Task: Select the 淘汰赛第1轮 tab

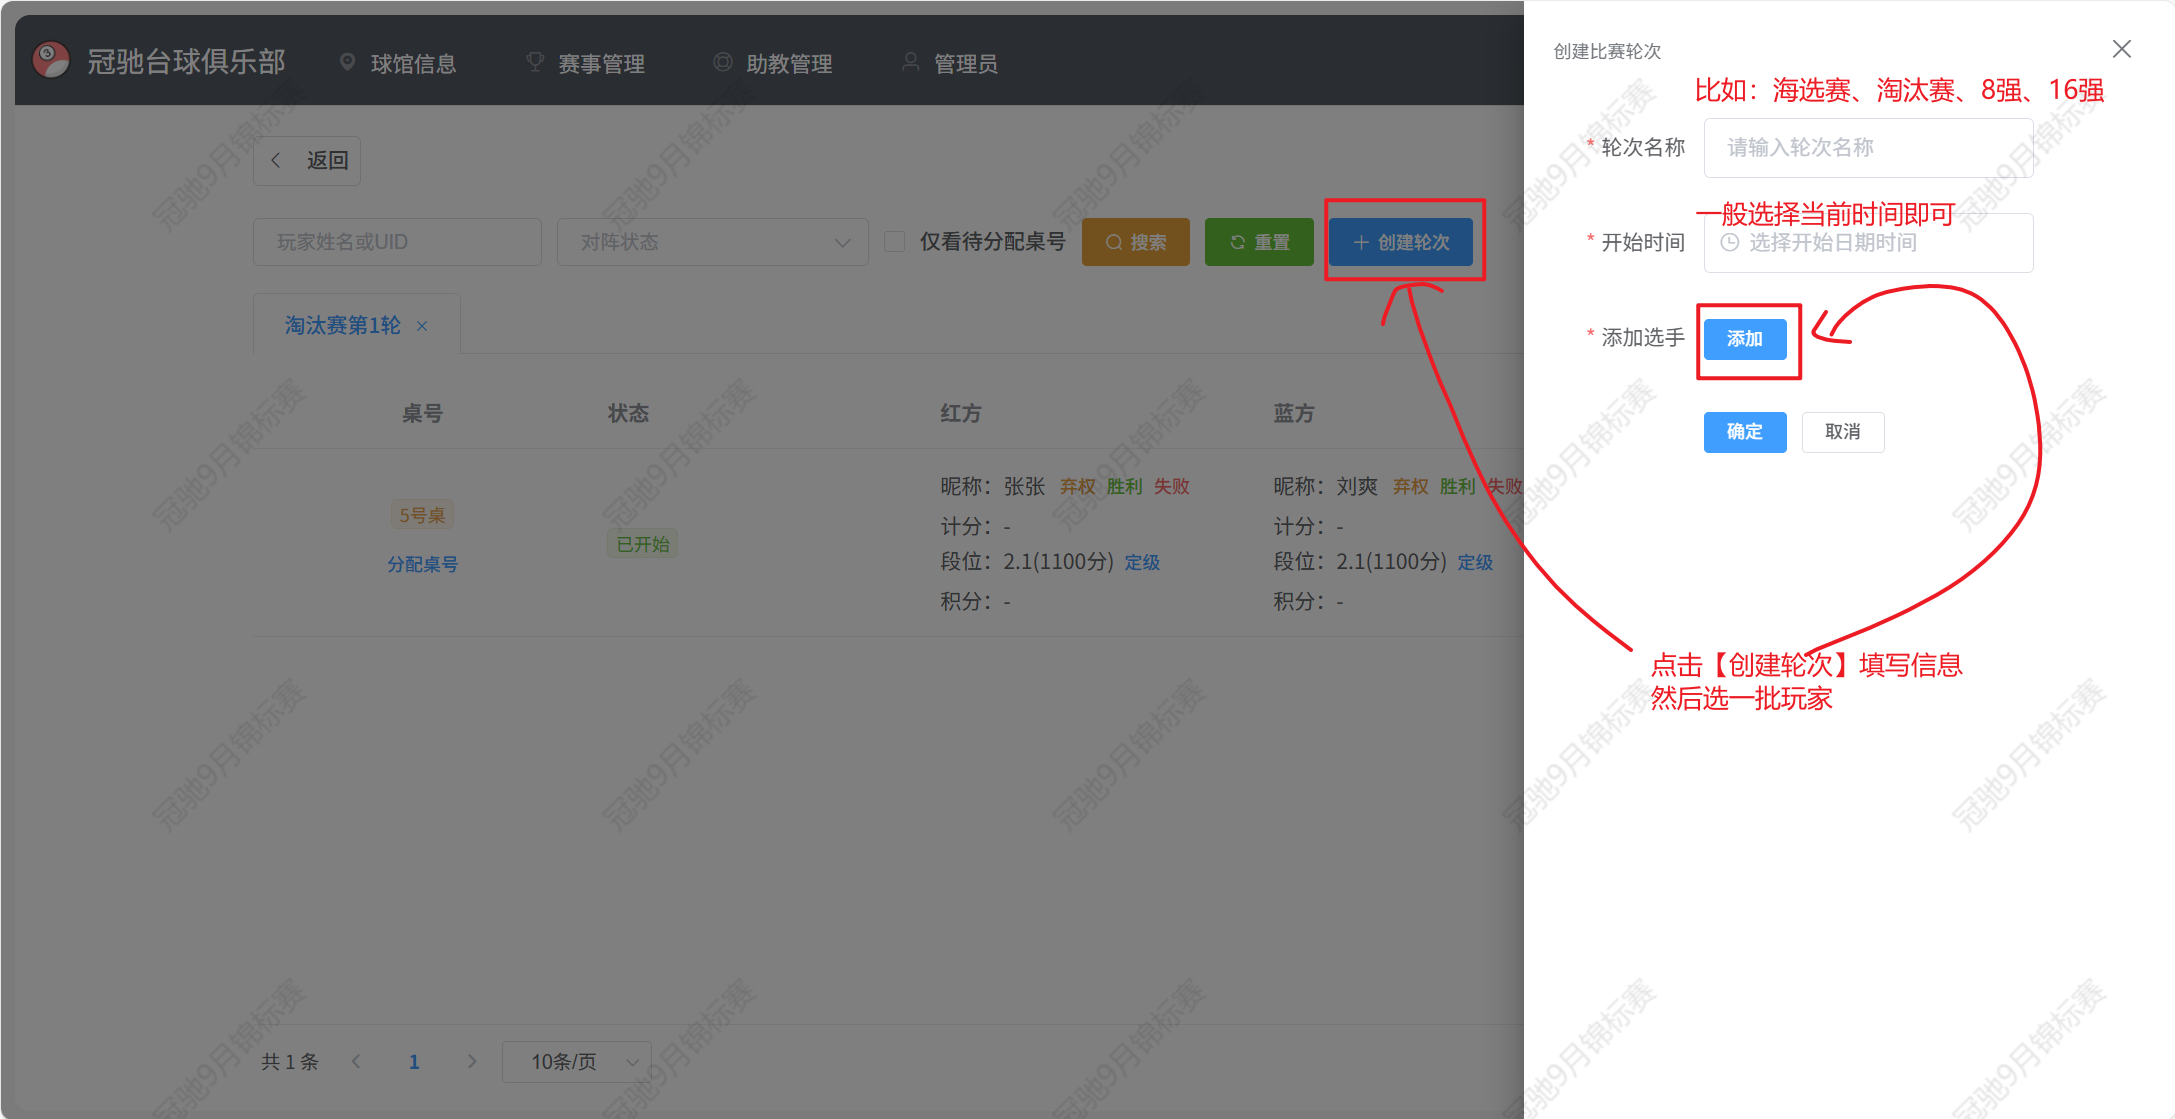Action: (x=342, y=326)
